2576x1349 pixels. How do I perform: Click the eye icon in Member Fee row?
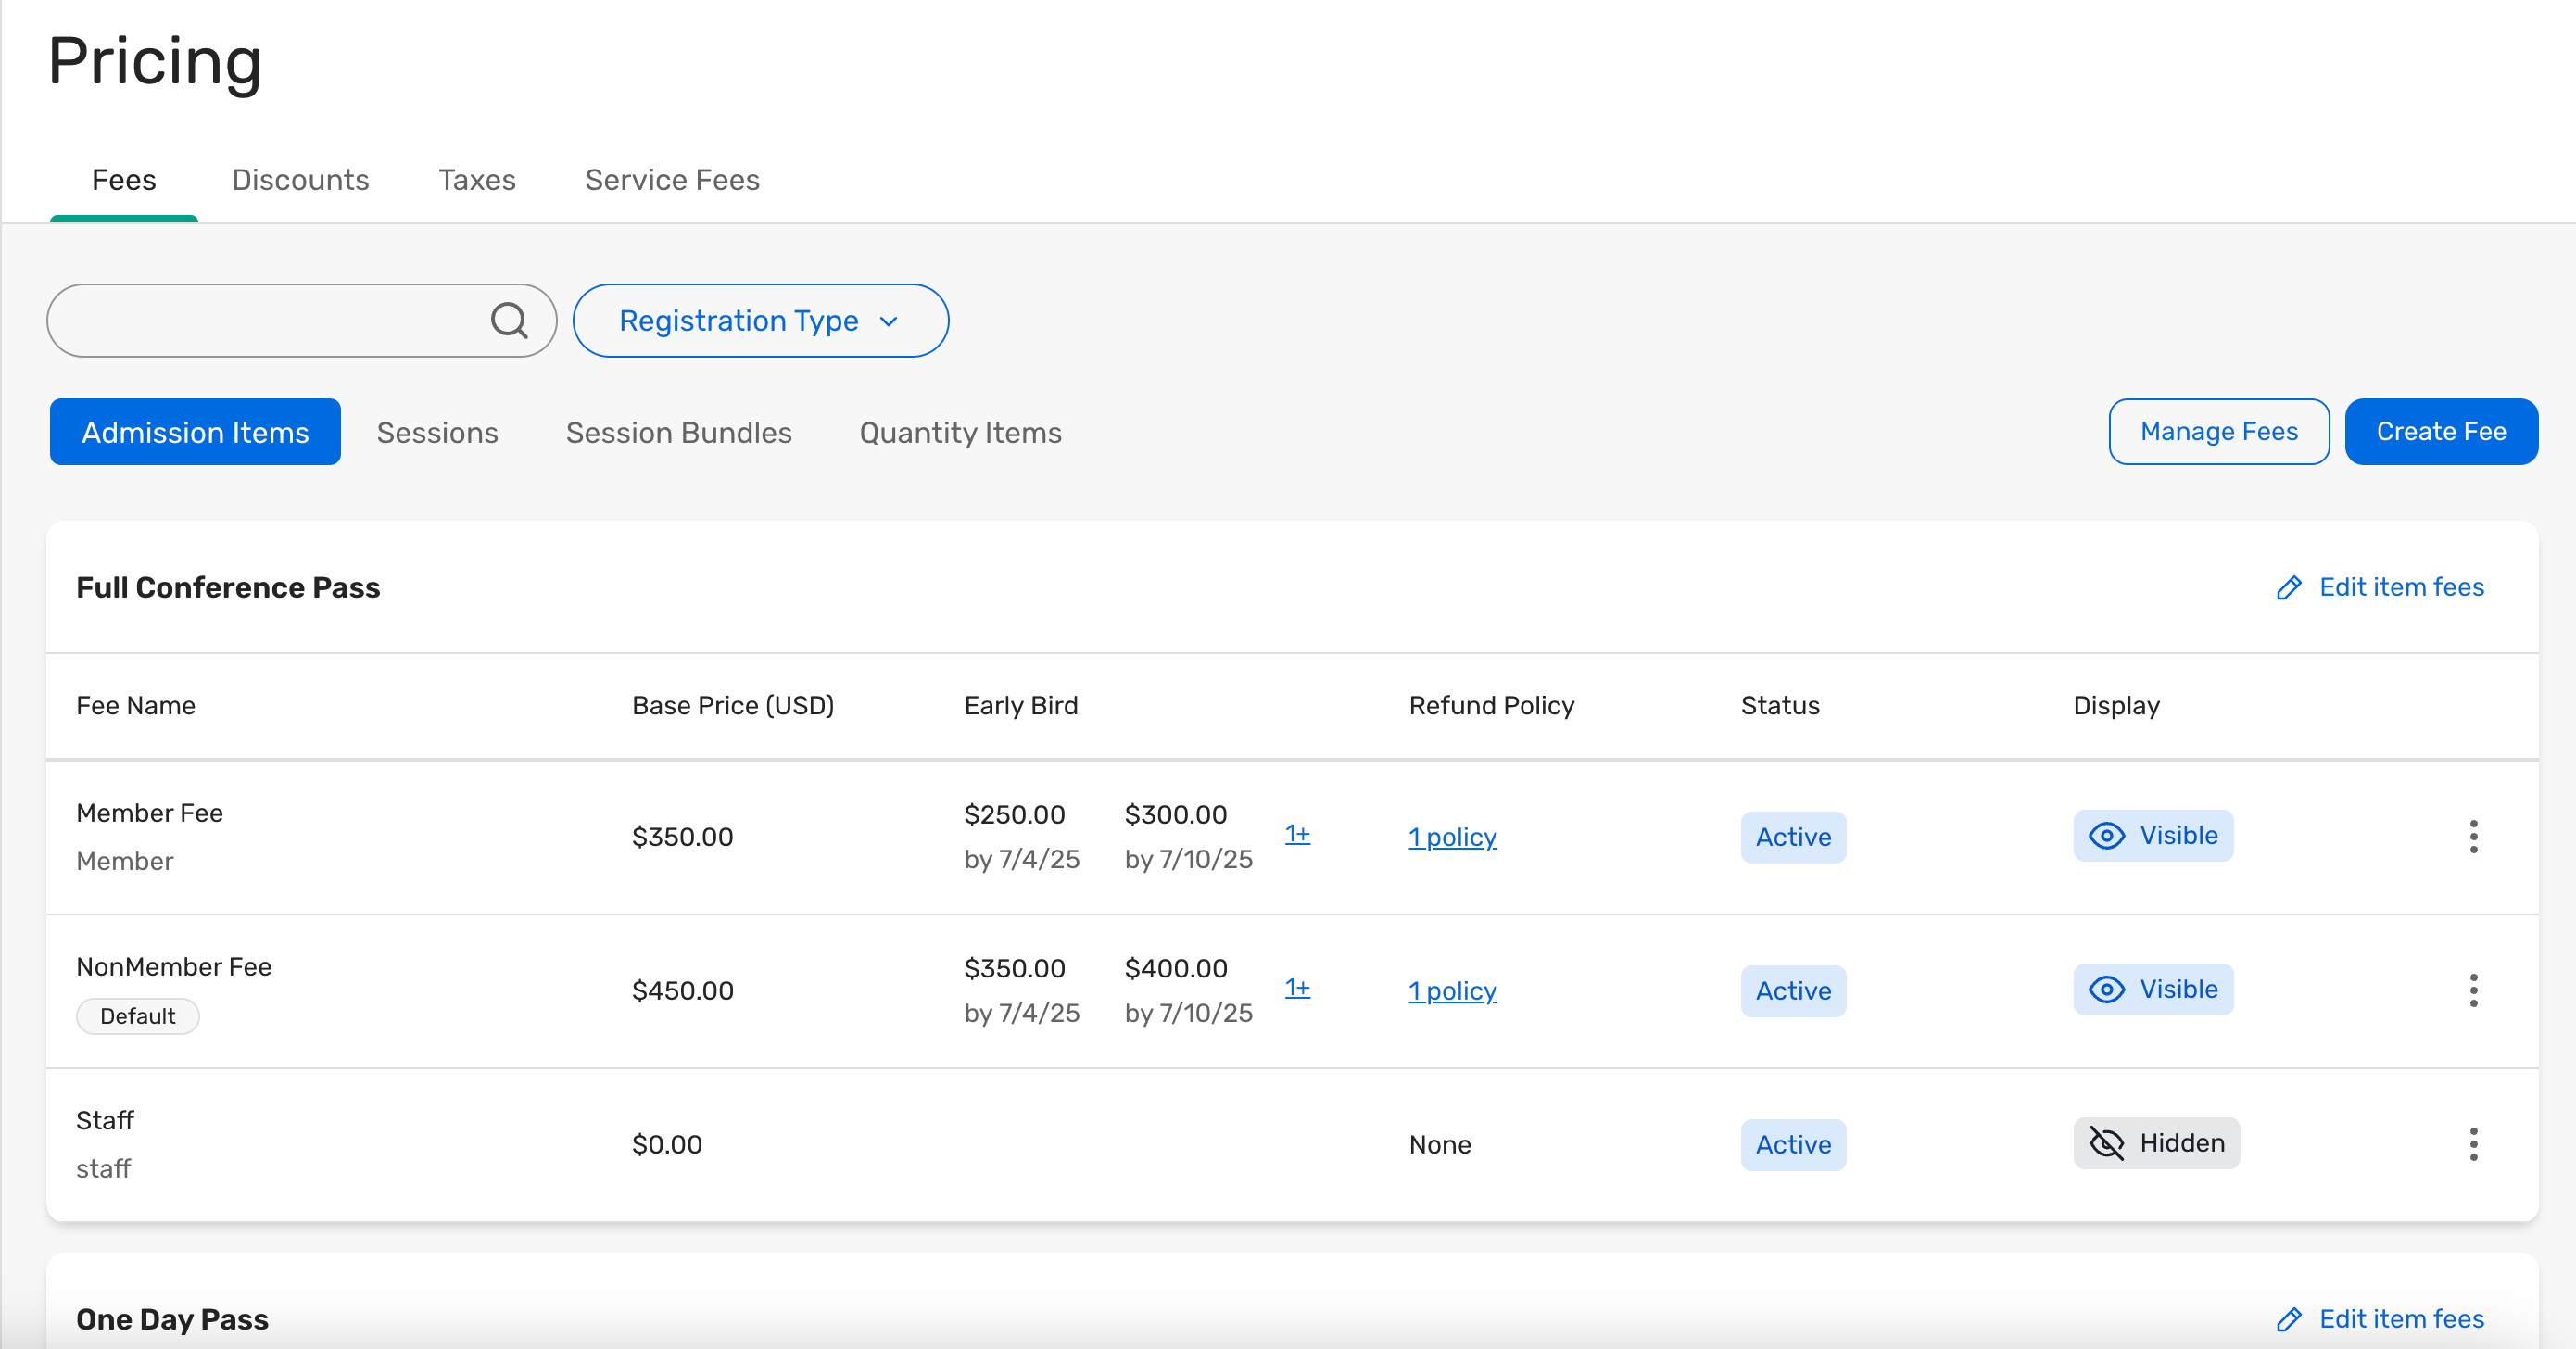coord(2106,836)
